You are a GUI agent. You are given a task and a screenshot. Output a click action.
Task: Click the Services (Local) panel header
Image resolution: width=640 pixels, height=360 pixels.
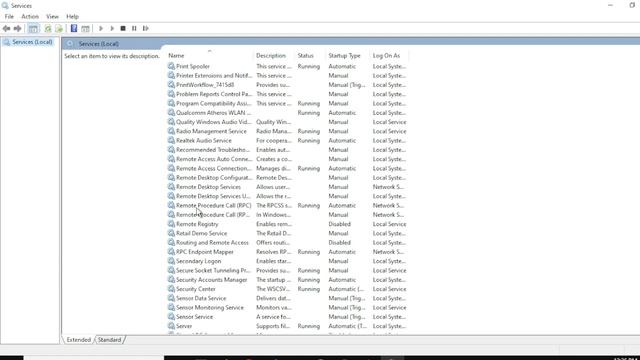[99, 44]
